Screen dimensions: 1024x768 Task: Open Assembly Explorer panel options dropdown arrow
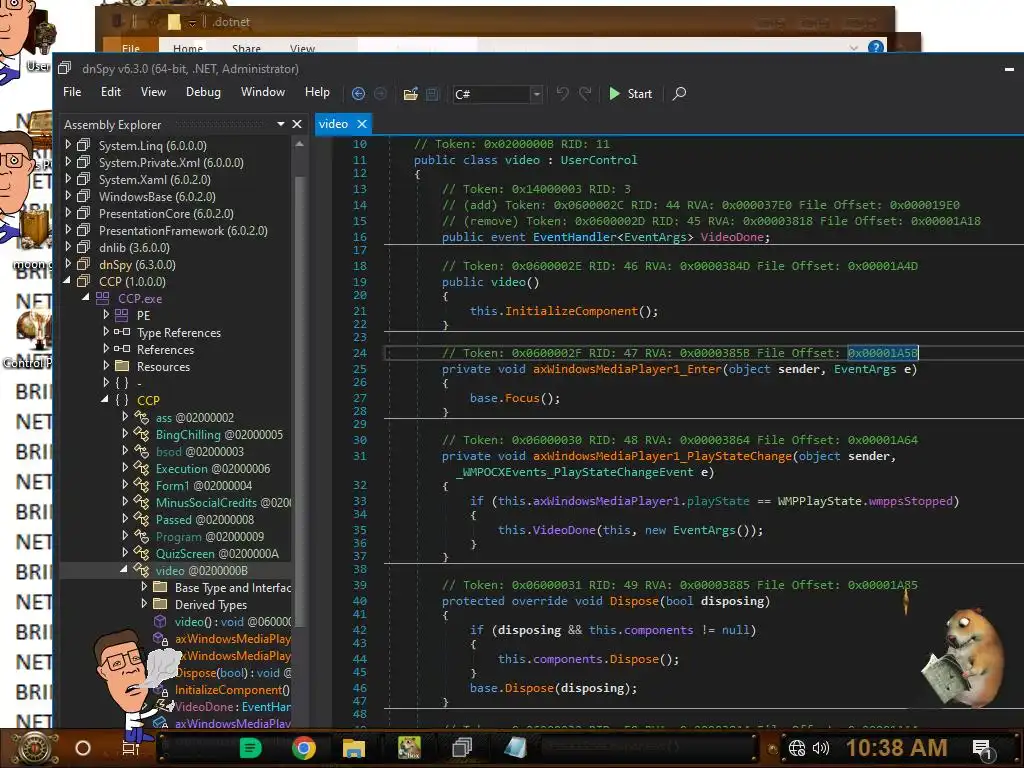[281, 124]
